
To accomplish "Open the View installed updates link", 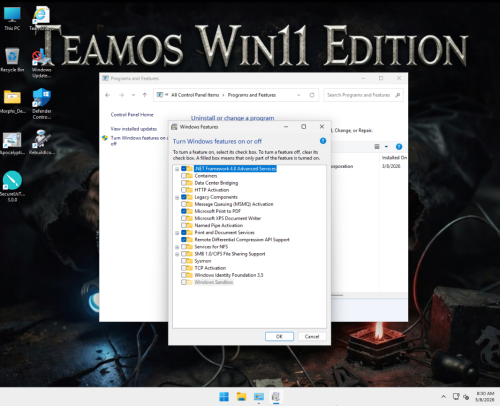I will tap(134, 129).
